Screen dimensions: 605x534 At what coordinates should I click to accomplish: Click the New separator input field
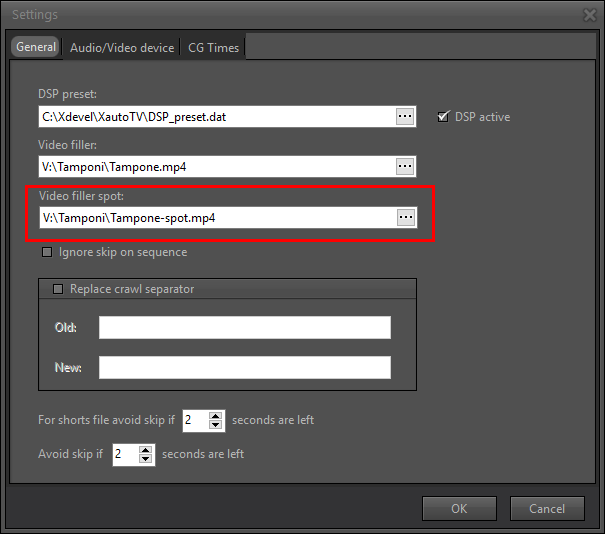pos(245,367)
